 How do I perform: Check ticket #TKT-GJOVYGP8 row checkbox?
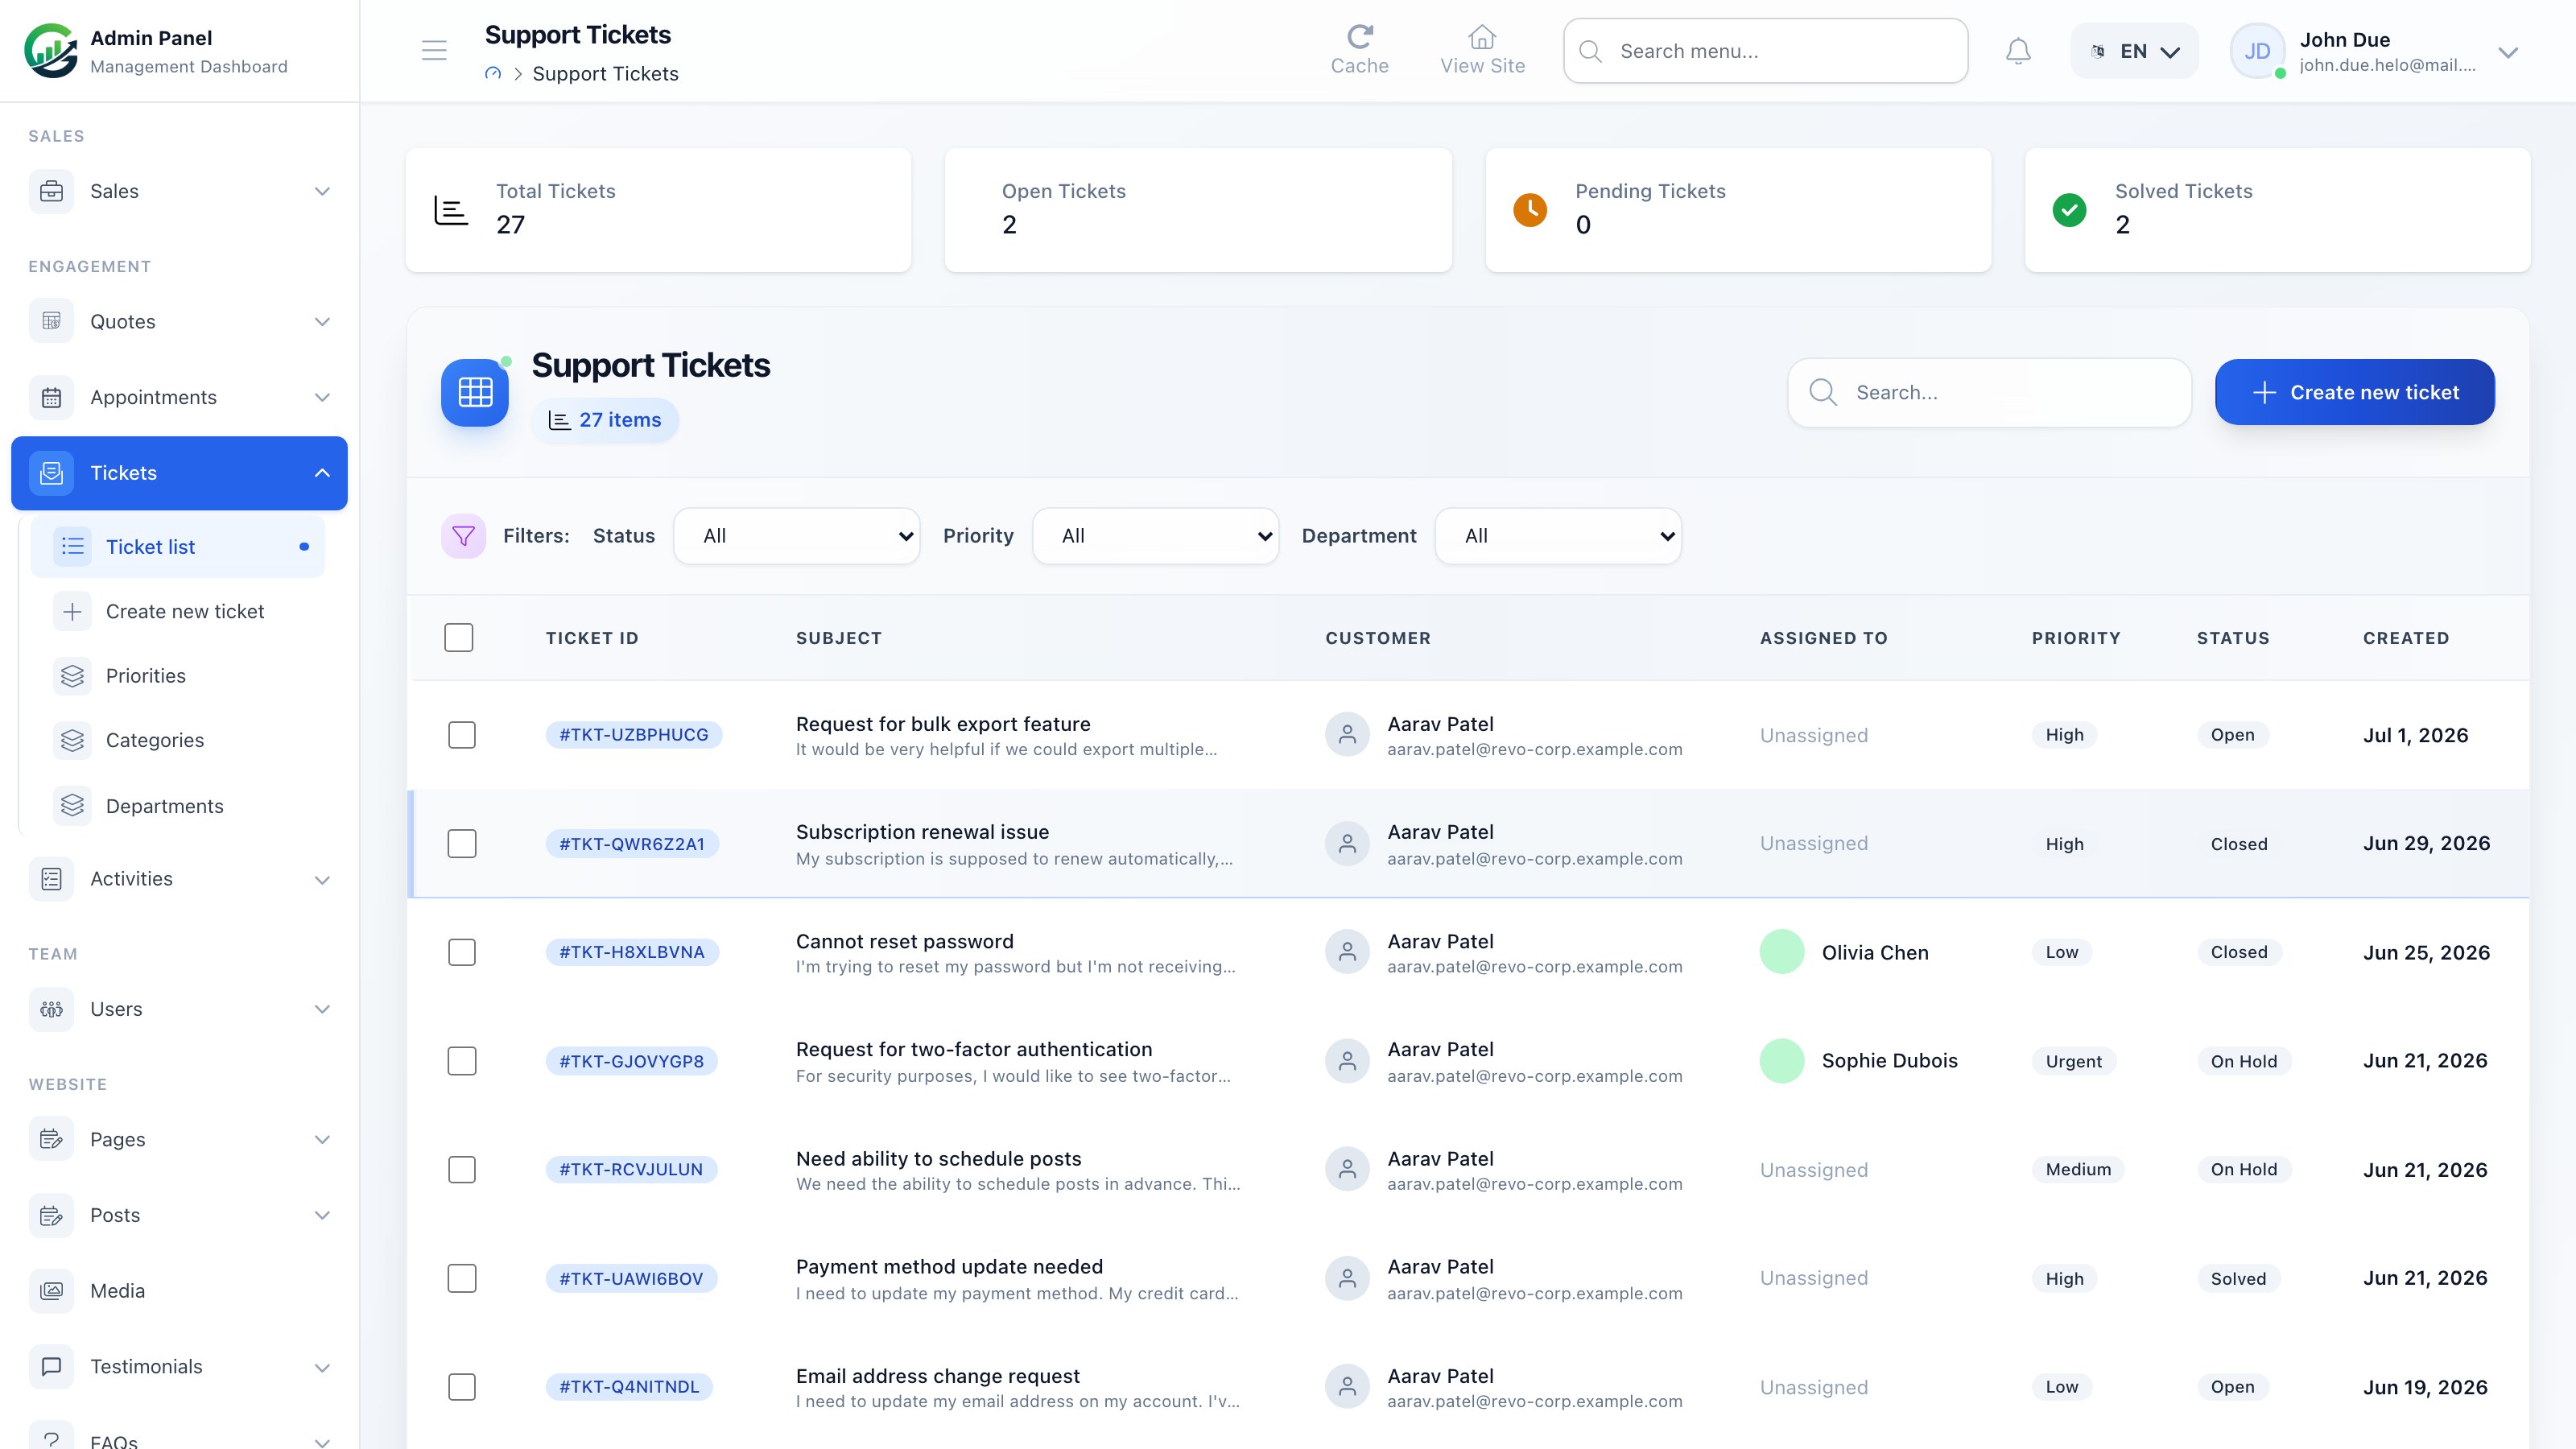pos(462,1061)
